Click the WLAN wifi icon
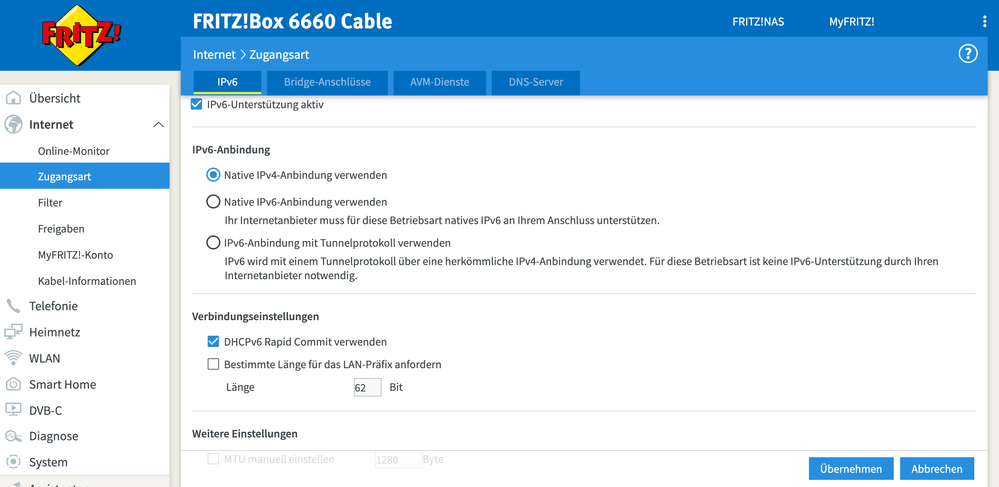 pos(13,358)
